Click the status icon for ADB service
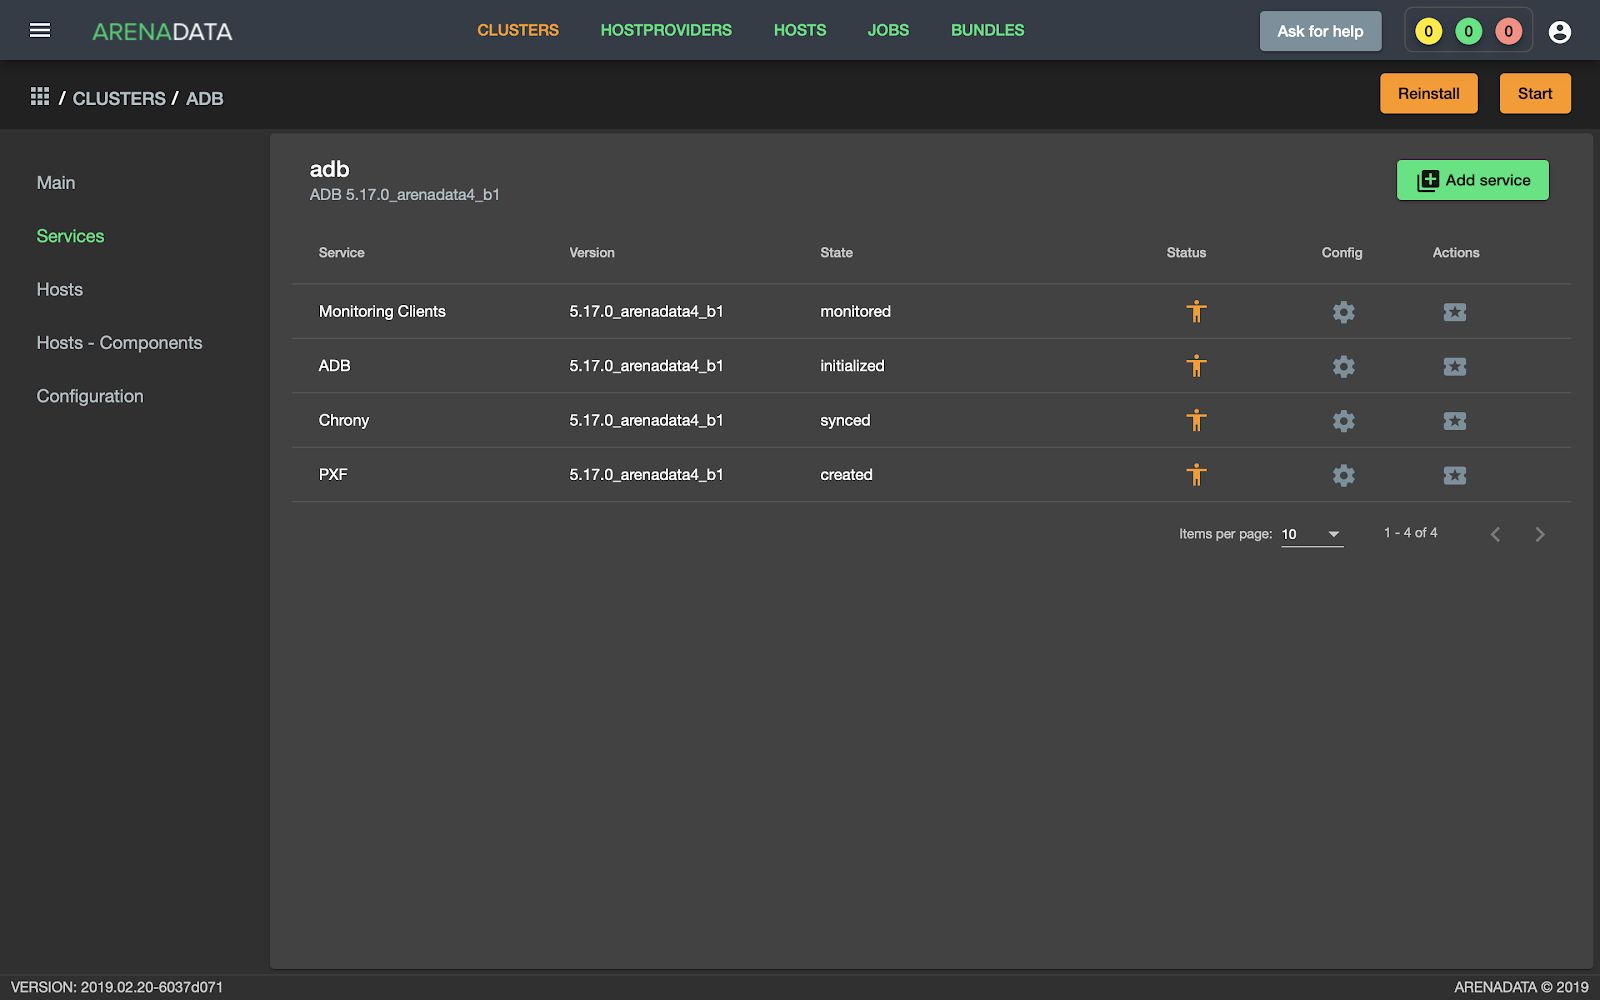Image resolution: width=1600 pixels, height=1000 pixels. (x=1196, y=366)
